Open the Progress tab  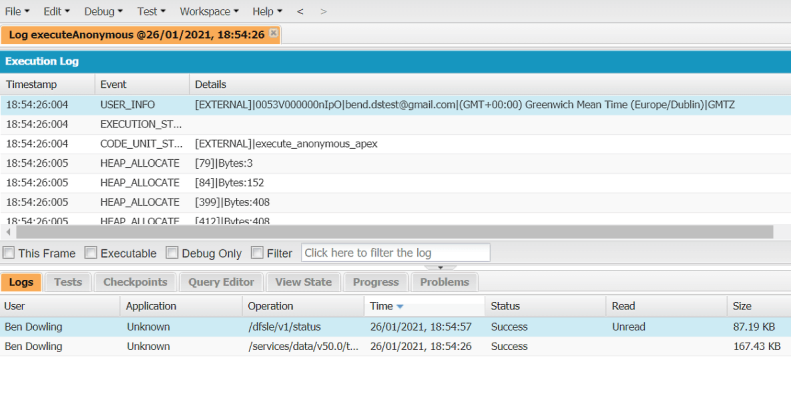376,282
